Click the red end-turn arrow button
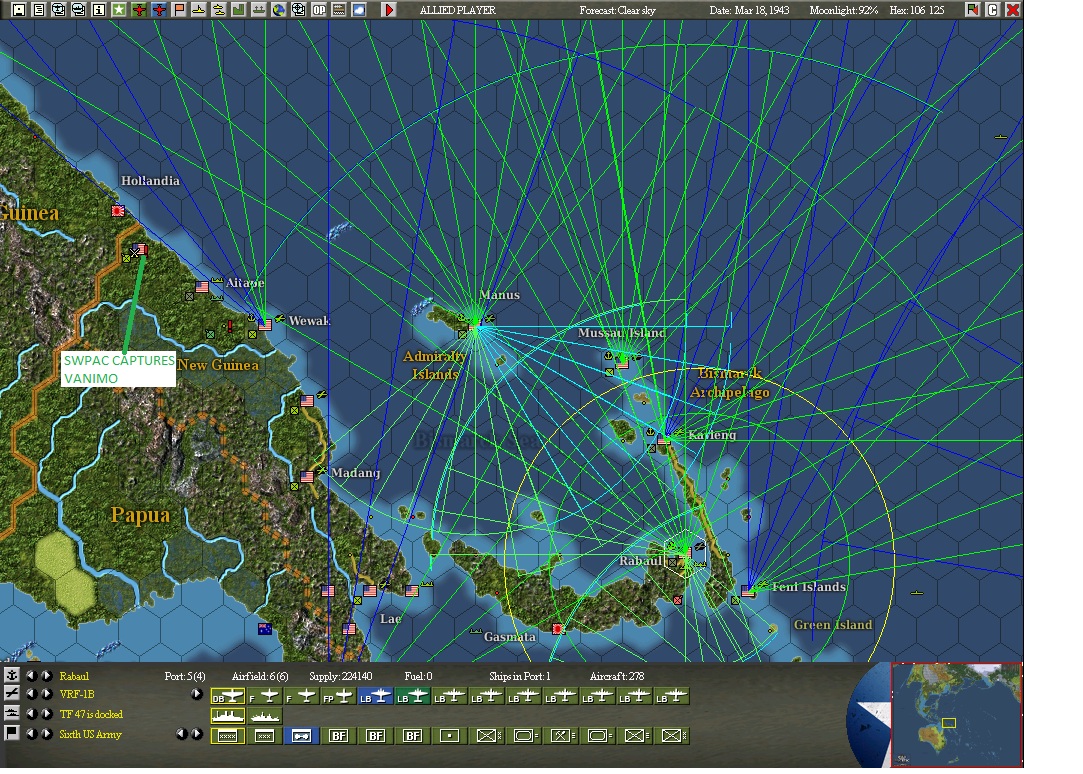The height and width of the screenshot is (774, 1083). 389,9
